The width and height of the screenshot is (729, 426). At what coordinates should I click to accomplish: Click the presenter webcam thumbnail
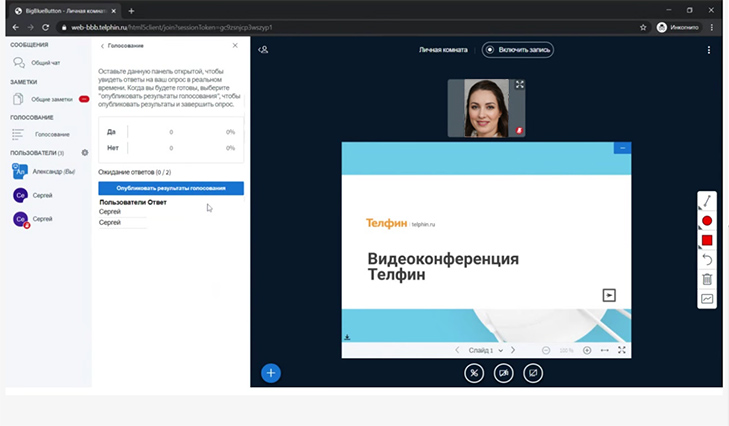(486, 108)
